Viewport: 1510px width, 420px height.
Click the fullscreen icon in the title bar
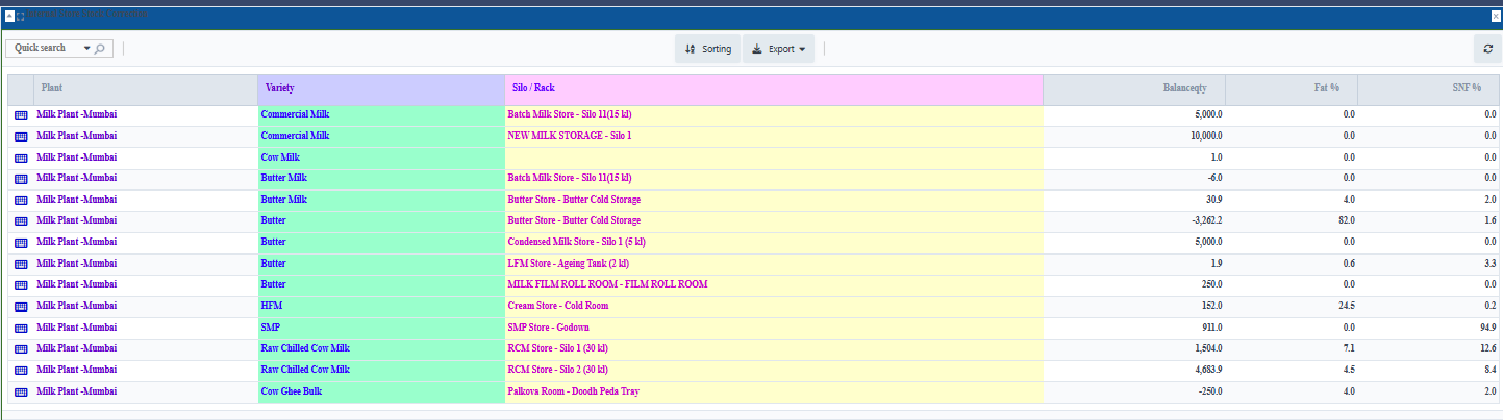click(x=21, y=15)
